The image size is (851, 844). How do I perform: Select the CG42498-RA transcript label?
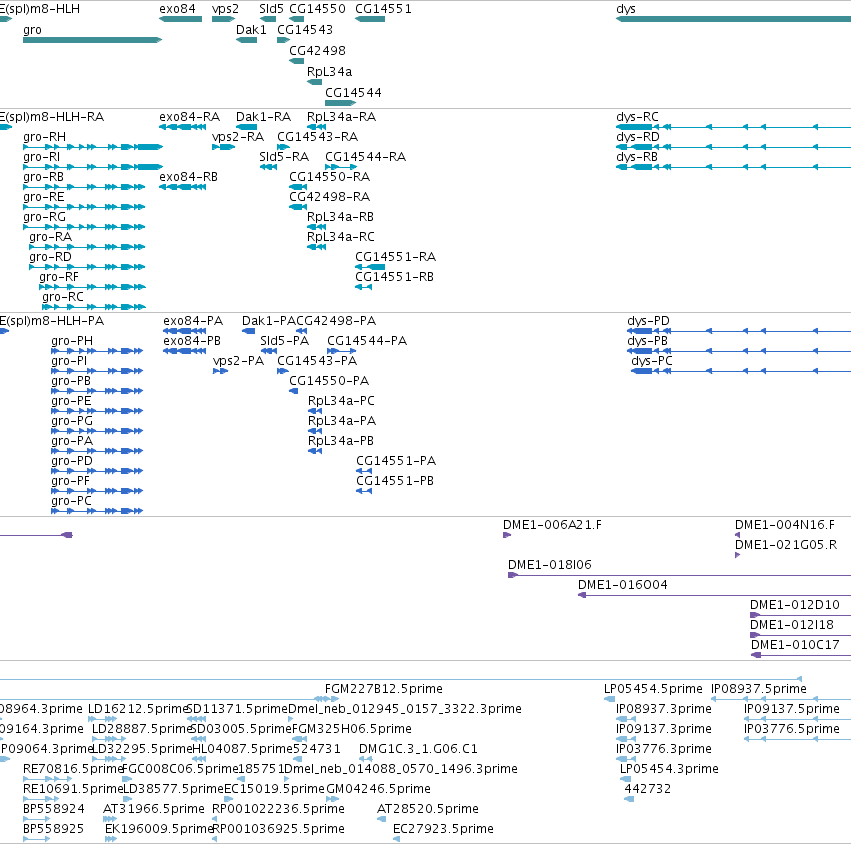coord(329,197)
